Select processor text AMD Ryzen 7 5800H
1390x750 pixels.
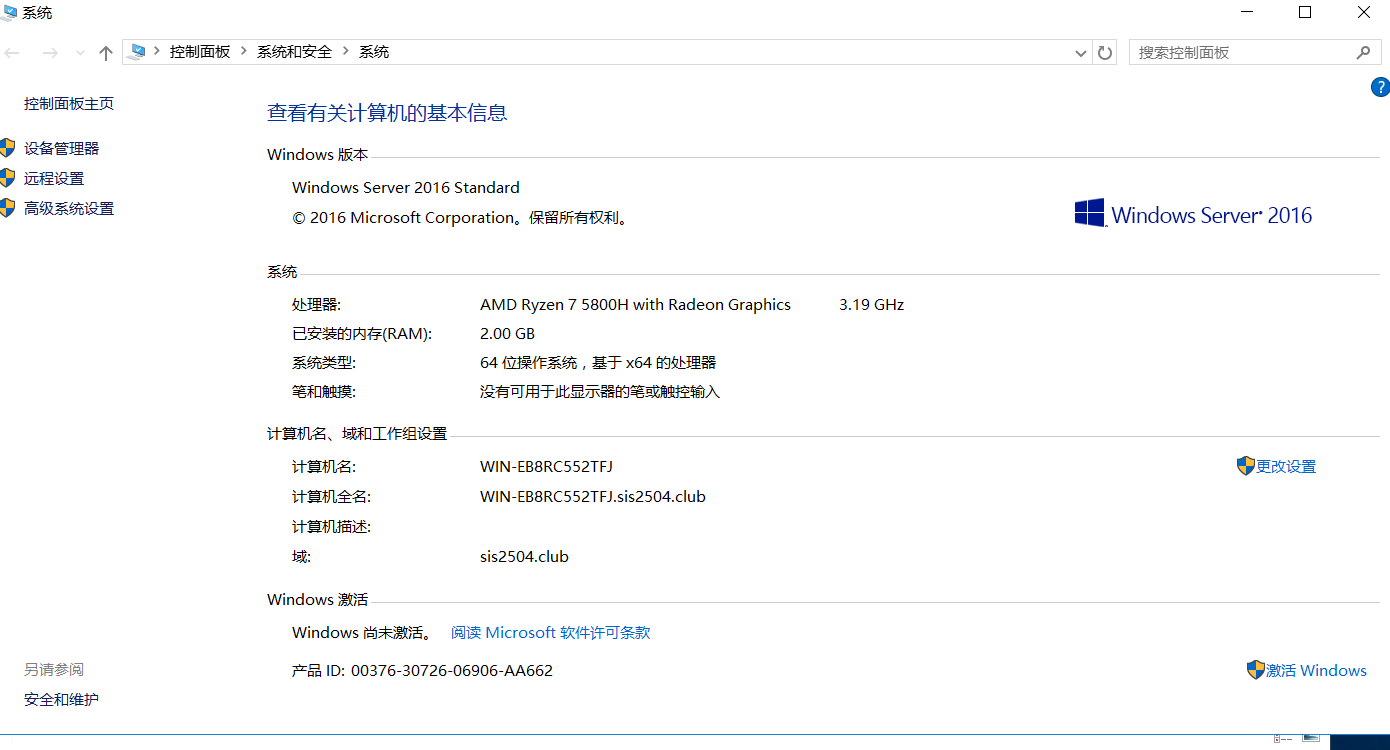[635, 305]
